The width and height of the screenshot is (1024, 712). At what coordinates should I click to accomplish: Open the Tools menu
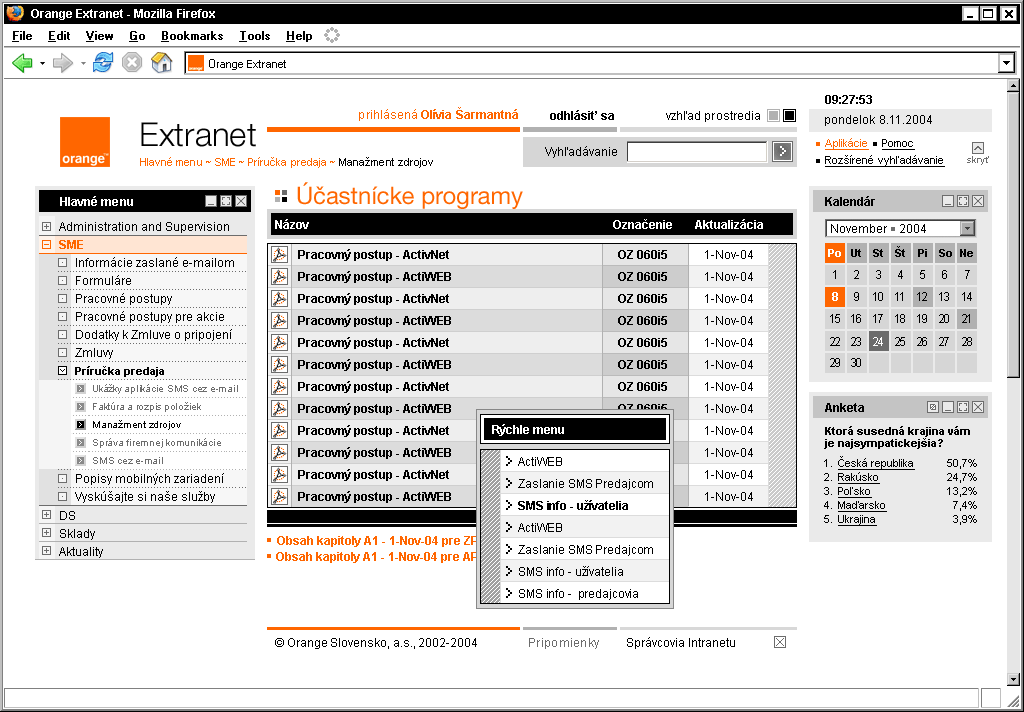254,36
